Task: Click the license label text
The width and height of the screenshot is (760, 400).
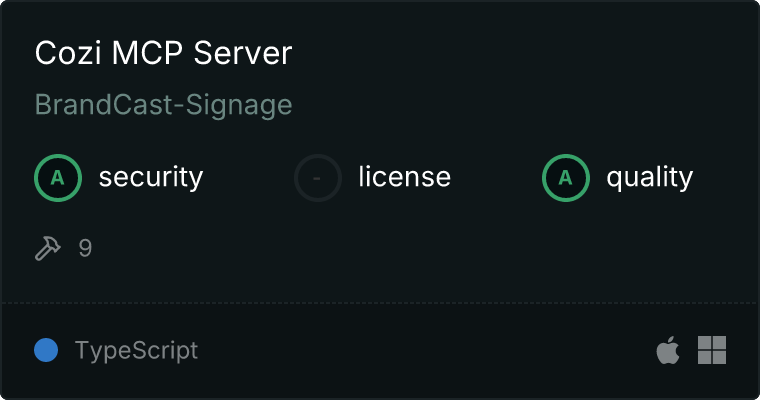Action: [404, 178]
